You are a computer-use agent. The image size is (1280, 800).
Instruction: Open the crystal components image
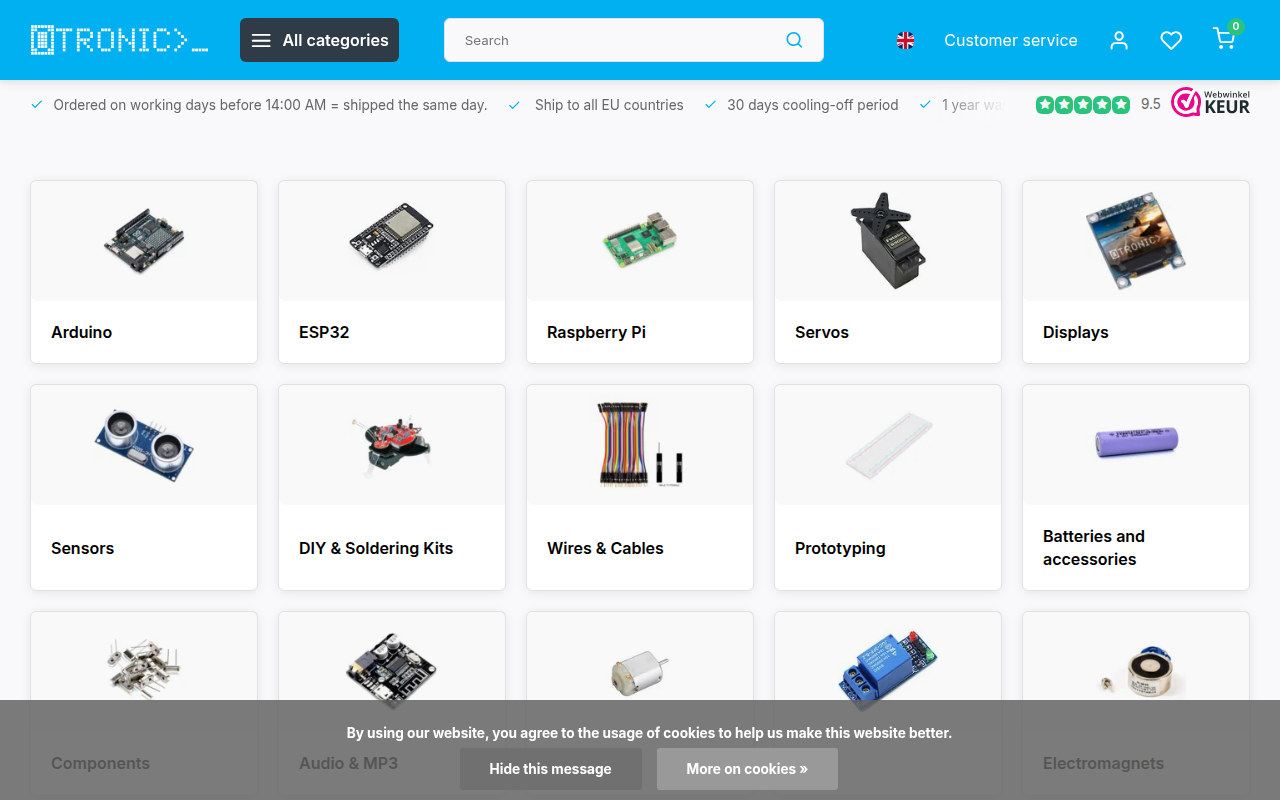144,667
